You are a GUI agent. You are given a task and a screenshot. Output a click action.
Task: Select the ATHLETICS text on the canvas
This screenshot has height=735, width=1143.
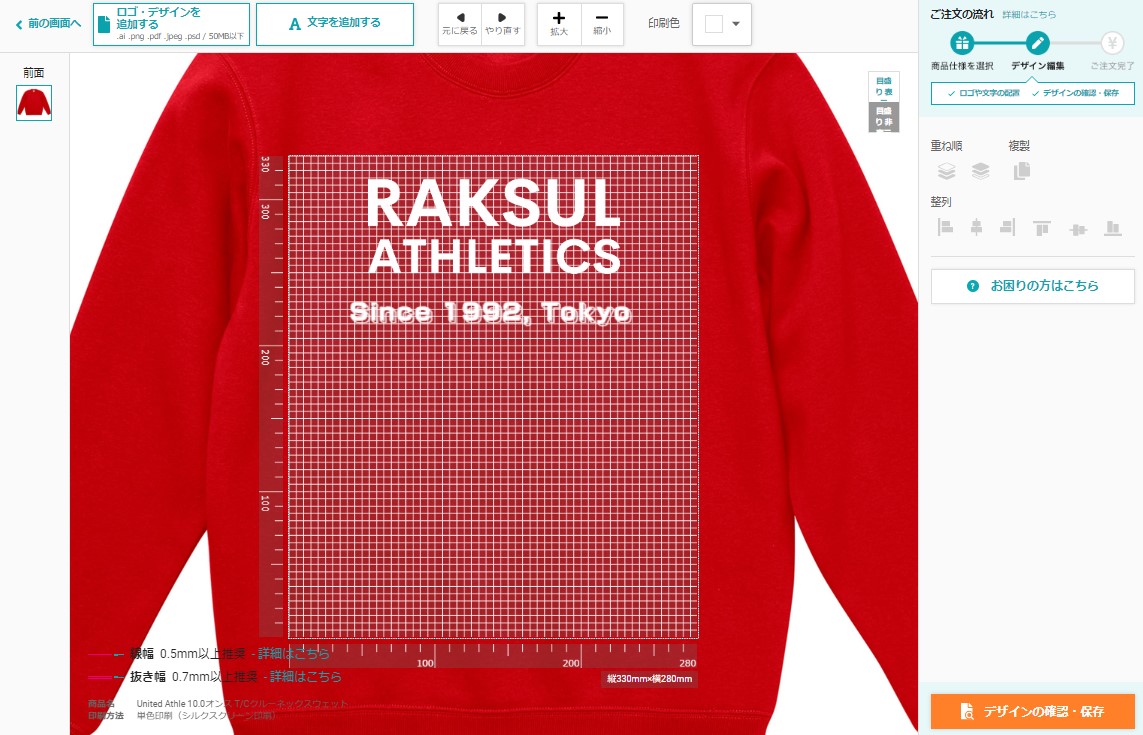click(x=495, y=256)
